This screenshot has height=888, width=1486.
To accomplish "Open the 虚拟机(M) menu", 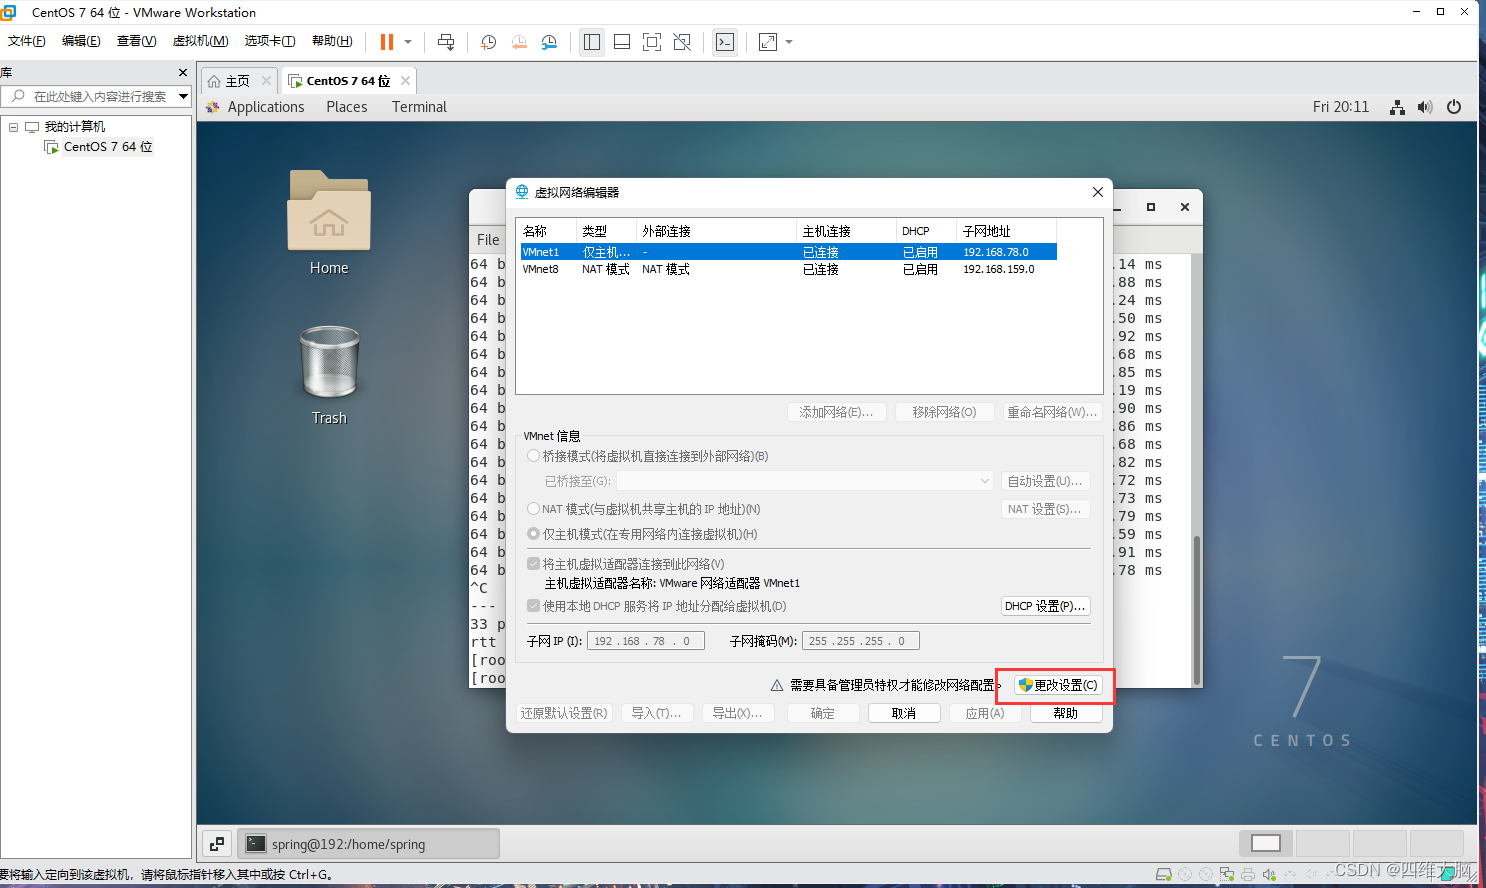I will [200, 41].
